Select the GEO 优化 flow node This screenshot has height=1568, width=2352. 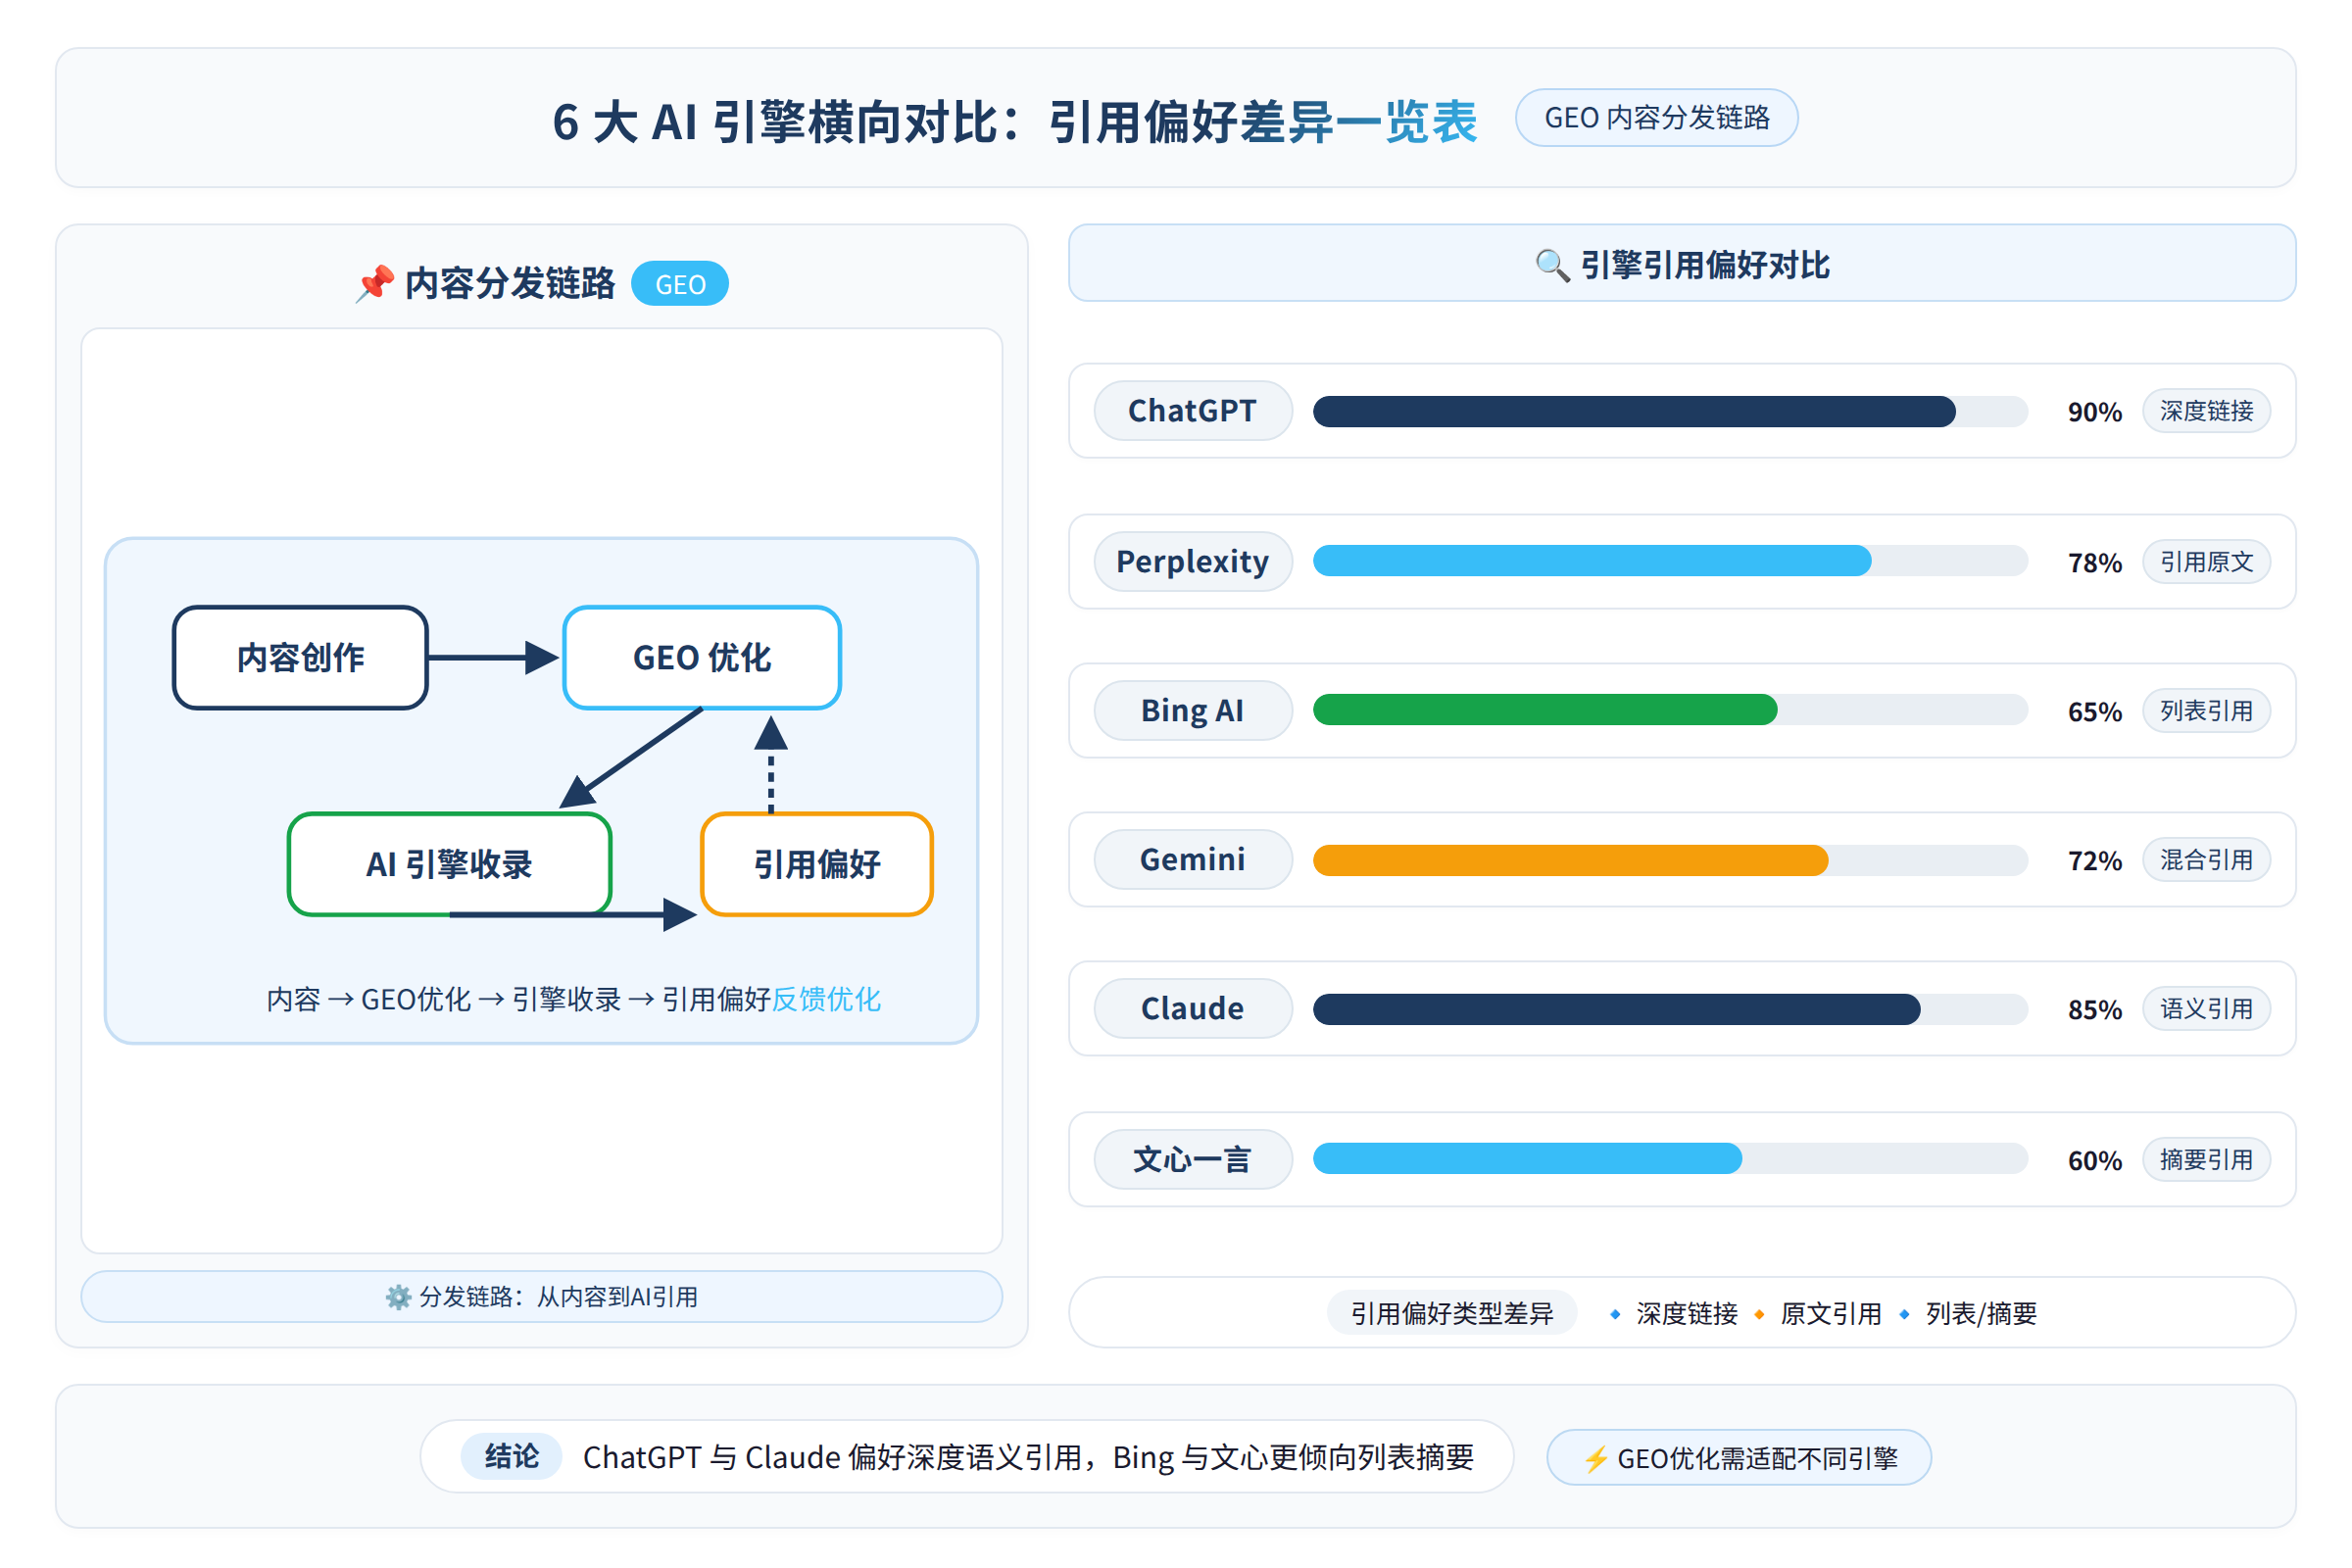coord(702,657)
